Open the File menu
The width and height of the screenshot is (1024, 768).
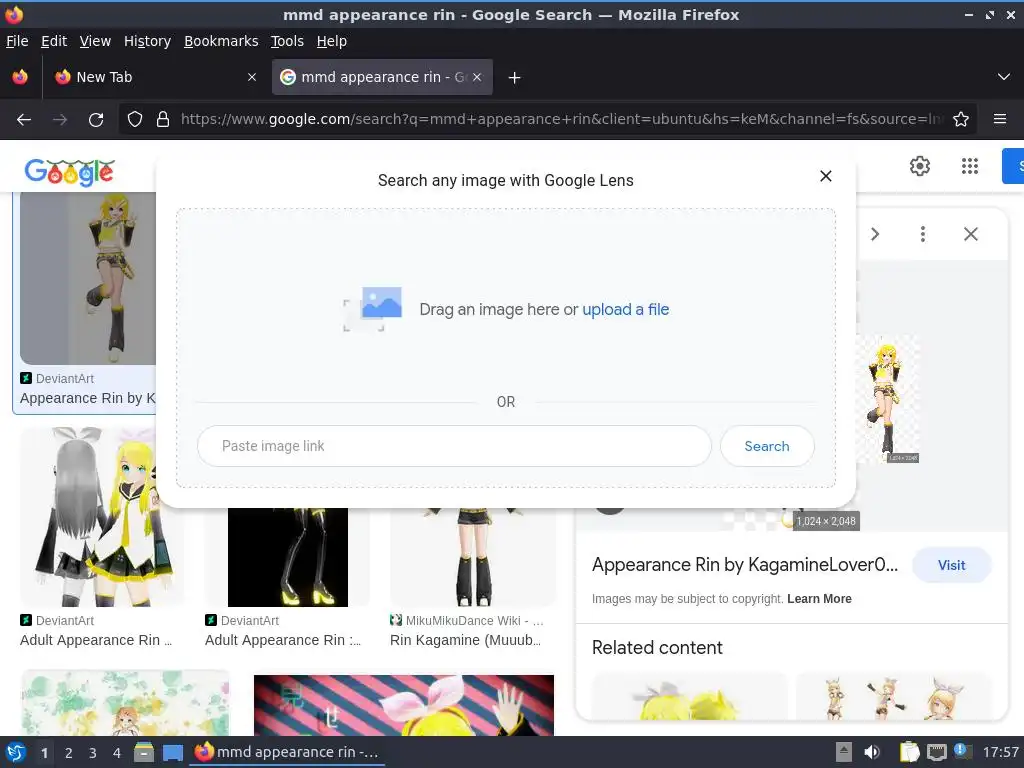coord(17,41)
